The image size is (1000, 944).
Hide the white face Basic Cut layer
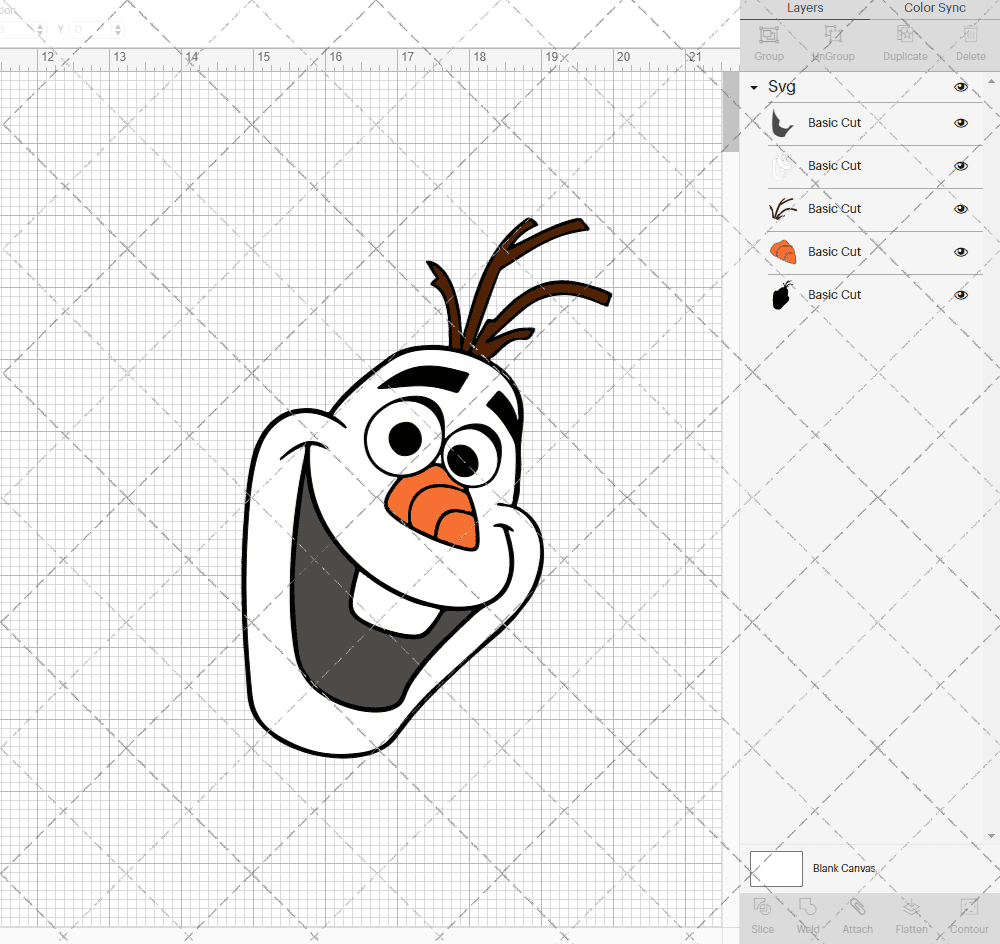point(960,166)
